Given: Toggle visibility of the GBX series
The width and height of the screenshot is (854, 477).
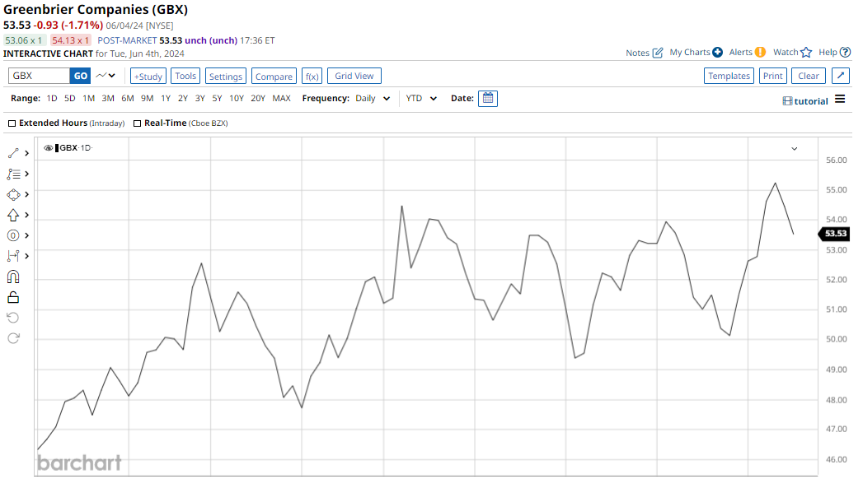Looking at the screenshot, I should (x=48, y=148).
